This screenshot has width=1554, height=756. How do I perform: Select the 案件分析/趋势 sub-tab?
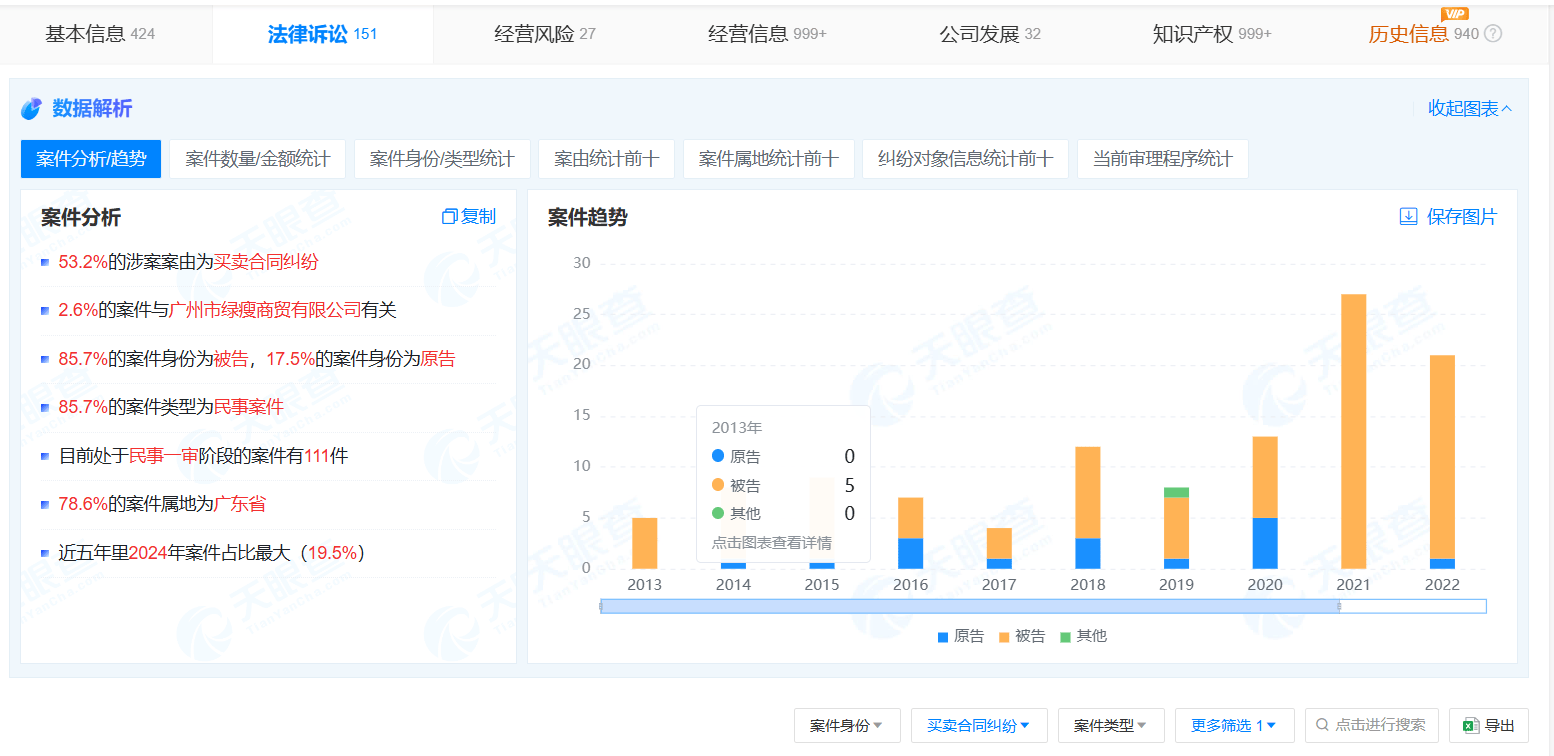click(x=91, y=159)
